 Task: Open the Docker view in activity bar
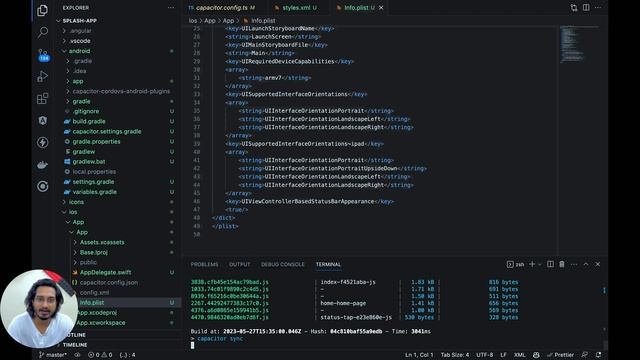(x=42, y=164)
